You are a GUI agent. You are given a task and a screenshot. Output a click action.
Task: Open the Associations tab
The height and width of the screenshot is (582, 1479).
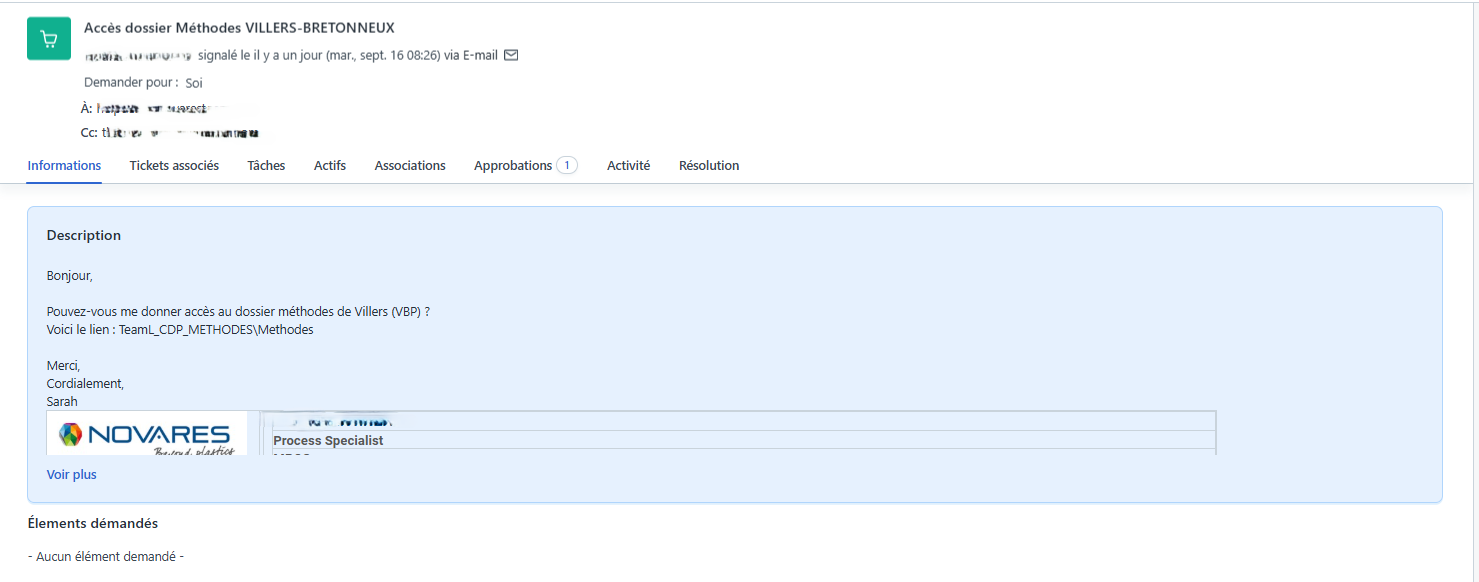(x=409, y=165)
